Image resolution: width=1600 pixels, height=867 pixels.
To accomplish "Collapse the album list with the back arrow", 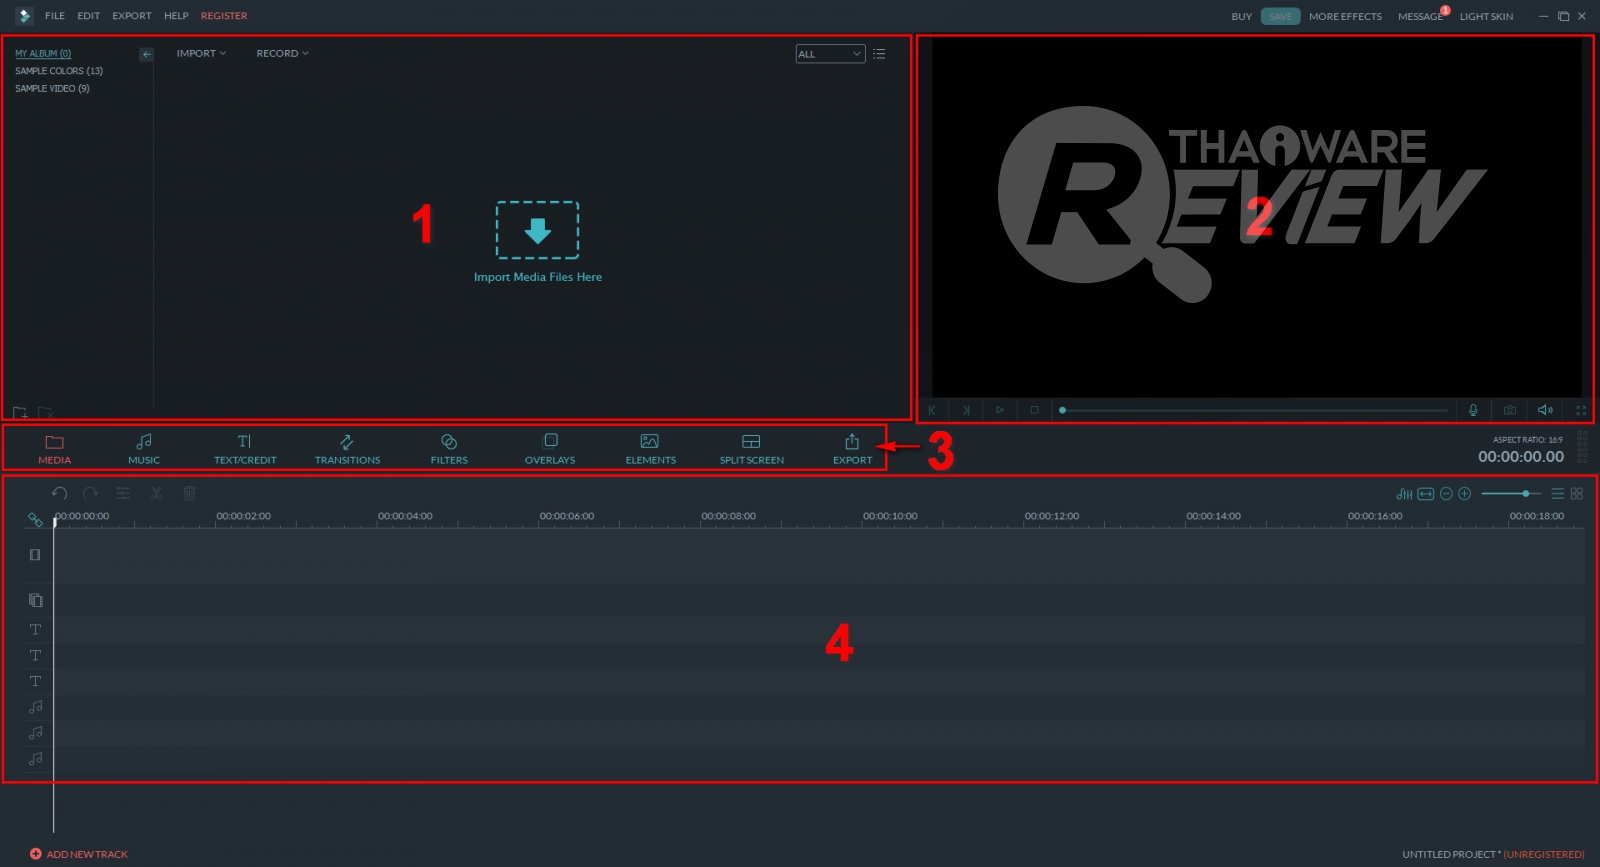I will pyautogui.click(x=146, y=55).
